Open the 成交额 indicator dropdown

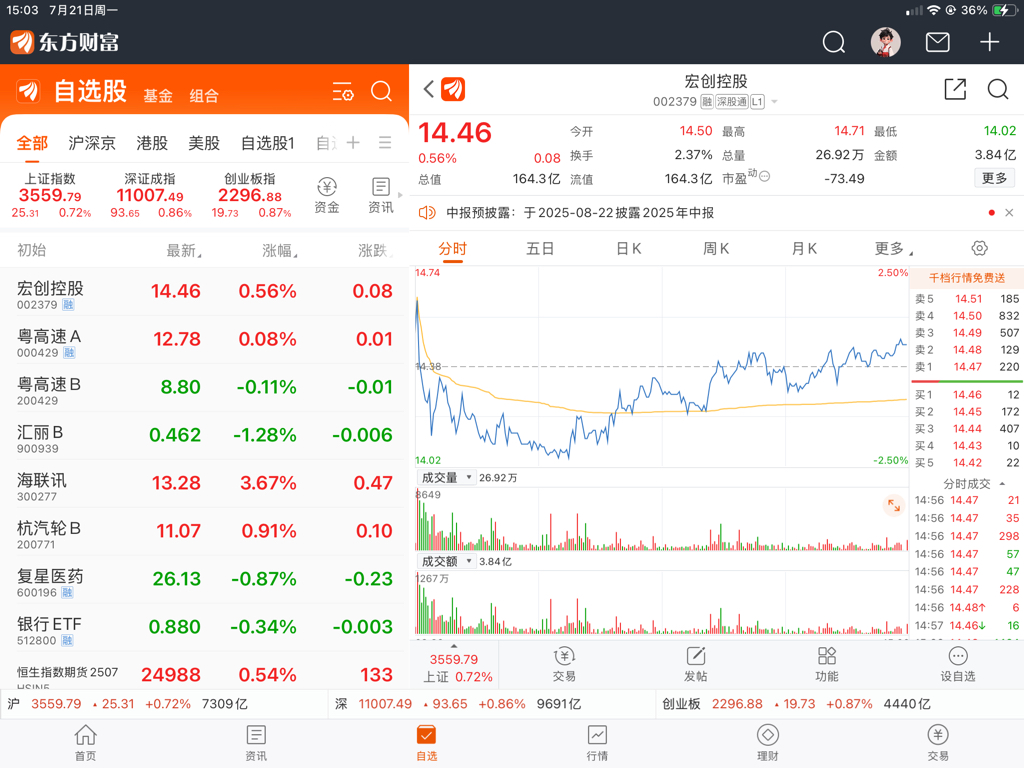[x=445, y=562]
